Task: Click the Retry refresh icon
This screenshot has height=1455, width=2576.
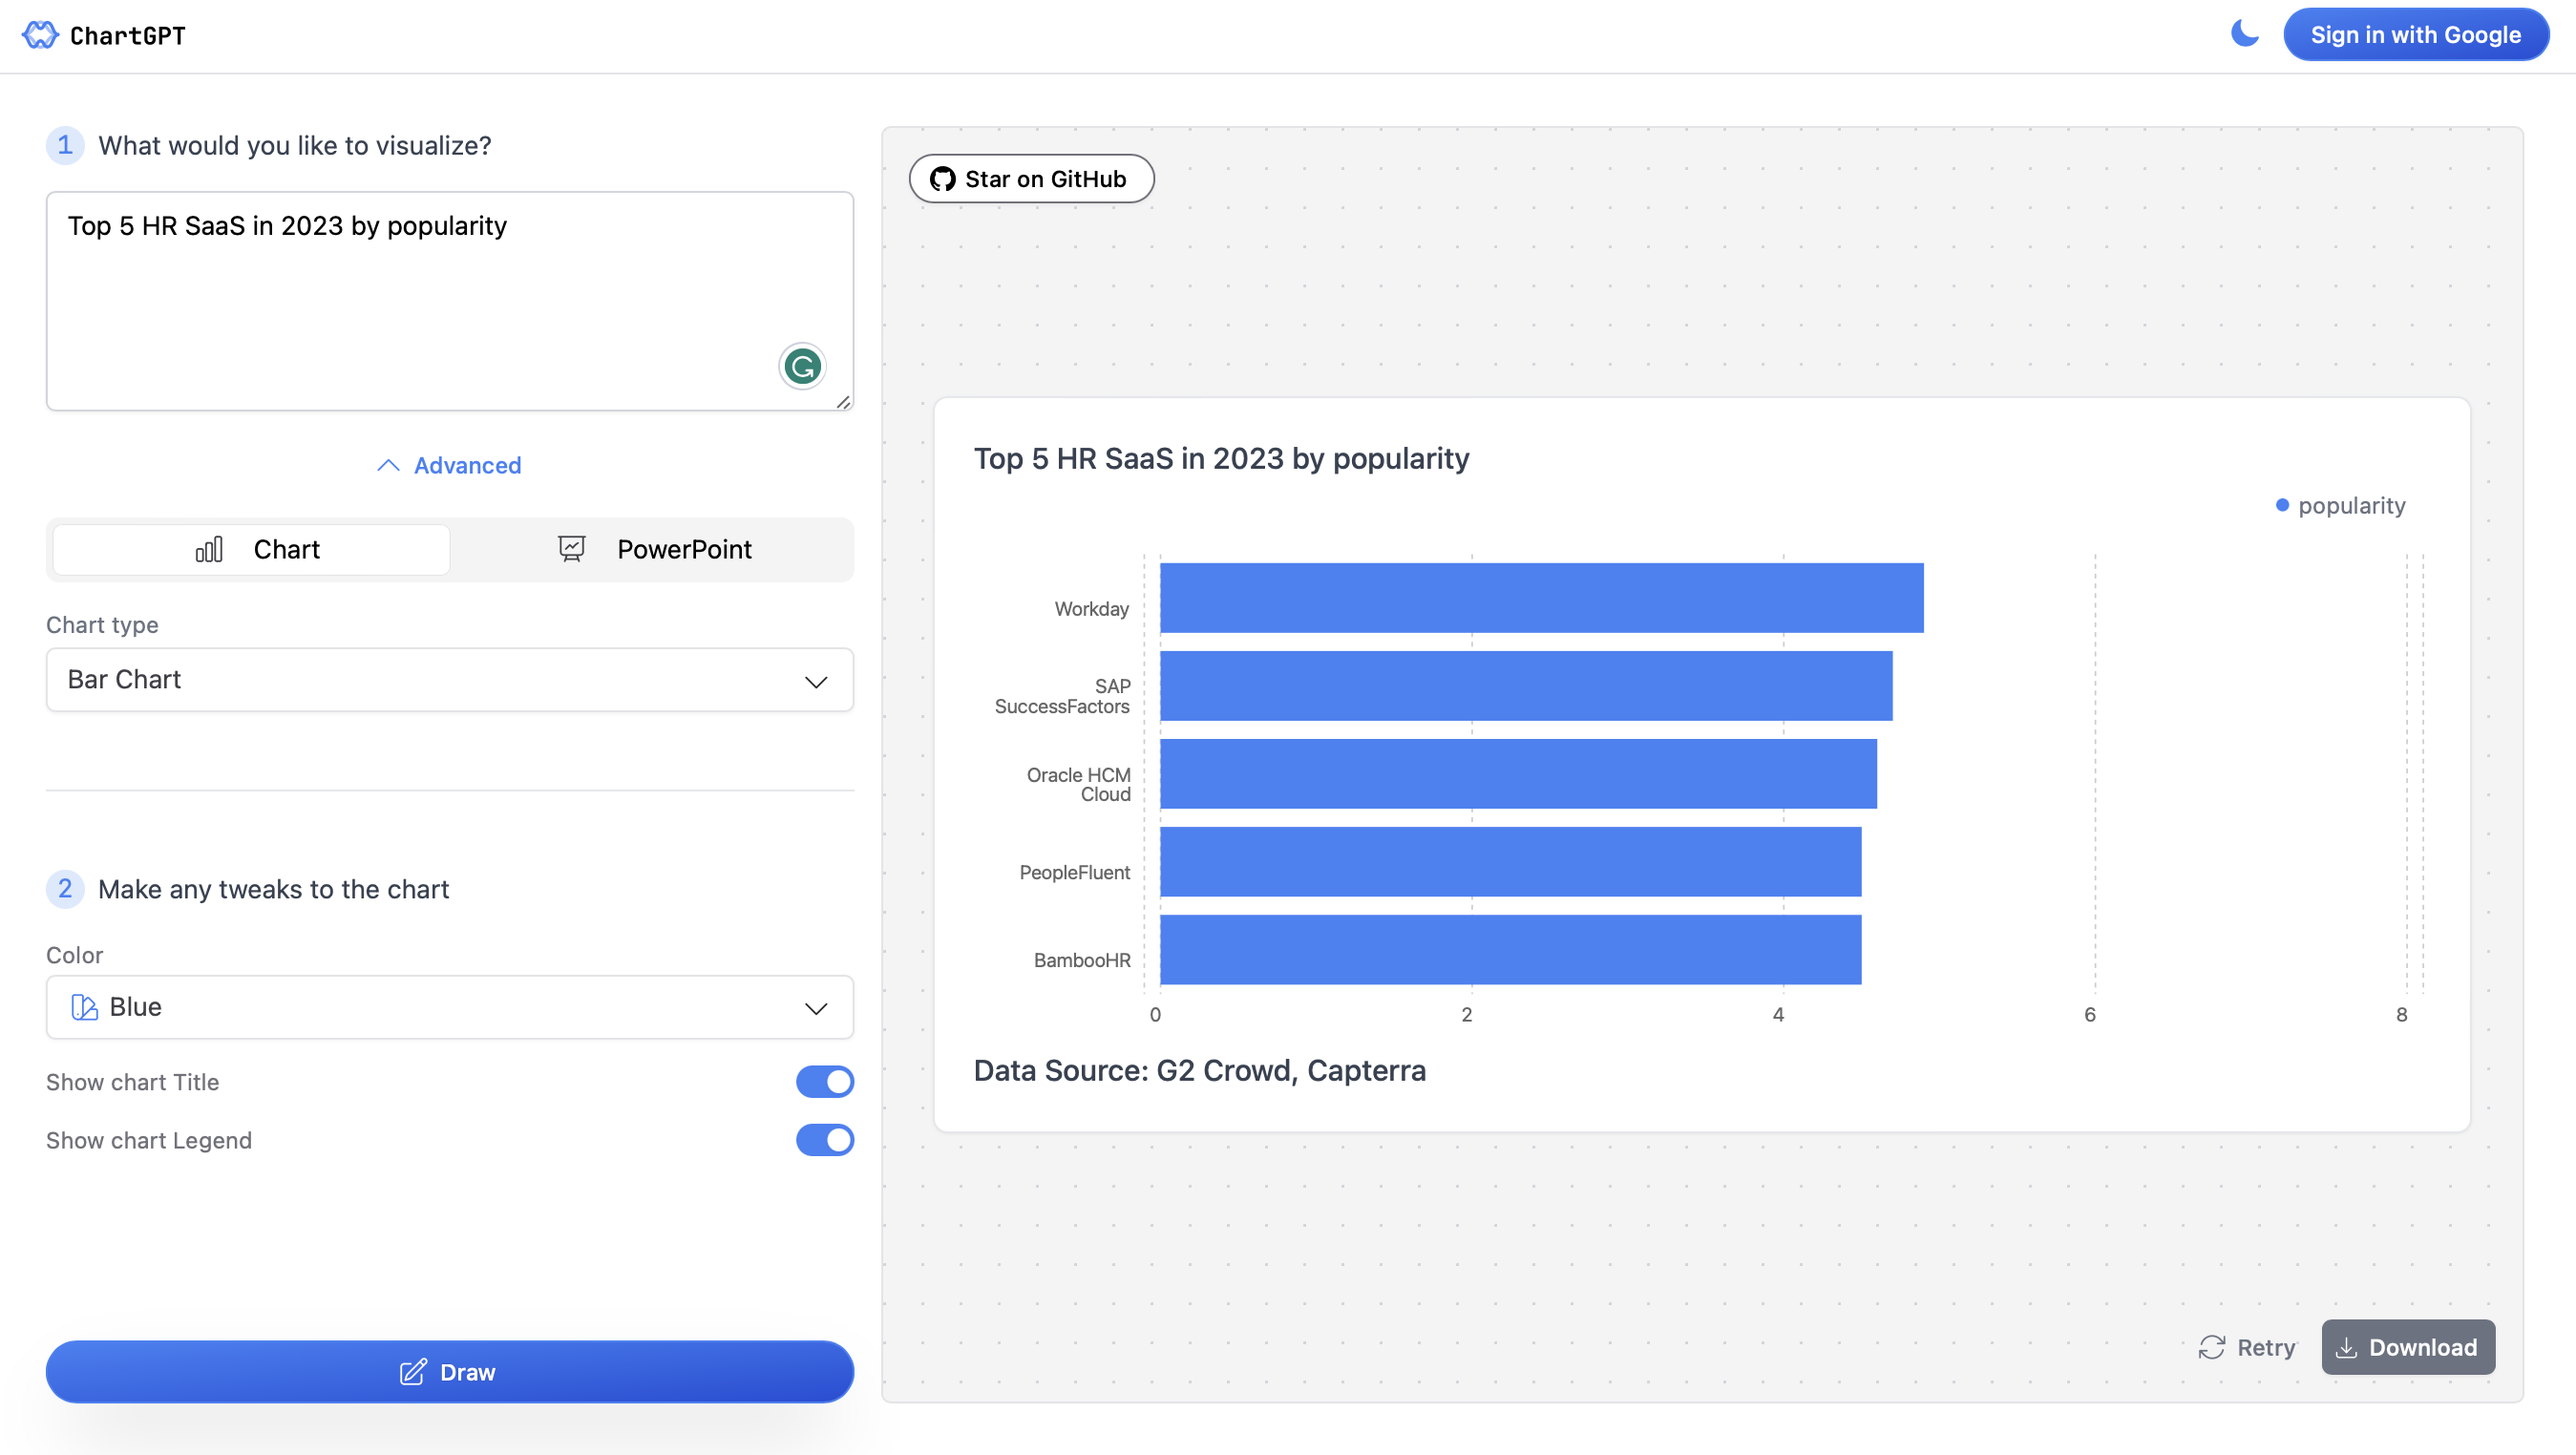Action: pos(2211,1347)
